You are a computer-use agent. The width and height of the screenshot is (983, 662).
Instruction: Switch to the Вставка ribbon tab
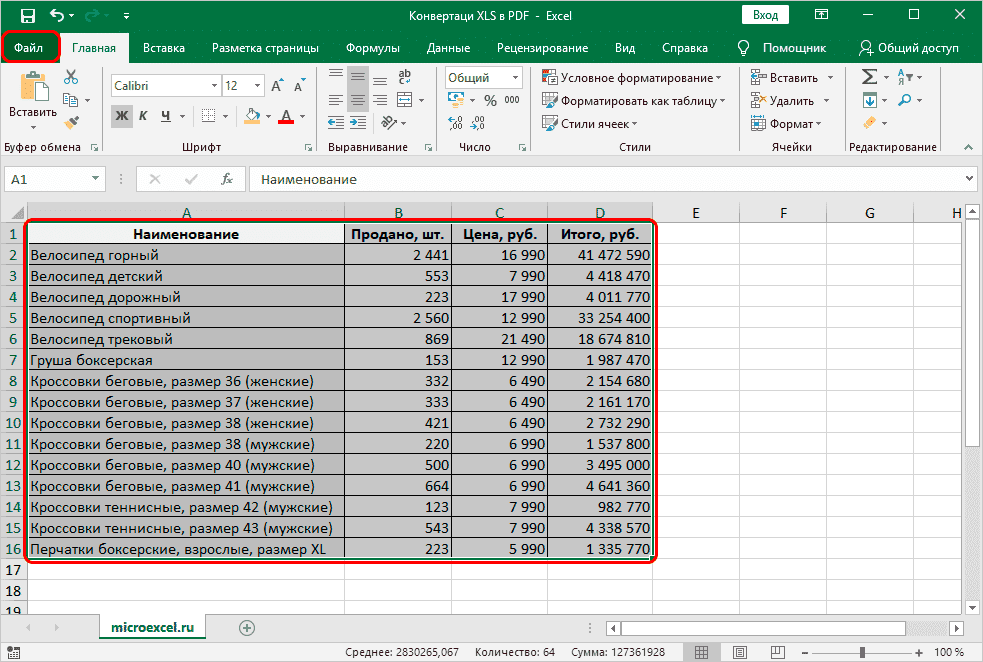[x=164, y=47]
